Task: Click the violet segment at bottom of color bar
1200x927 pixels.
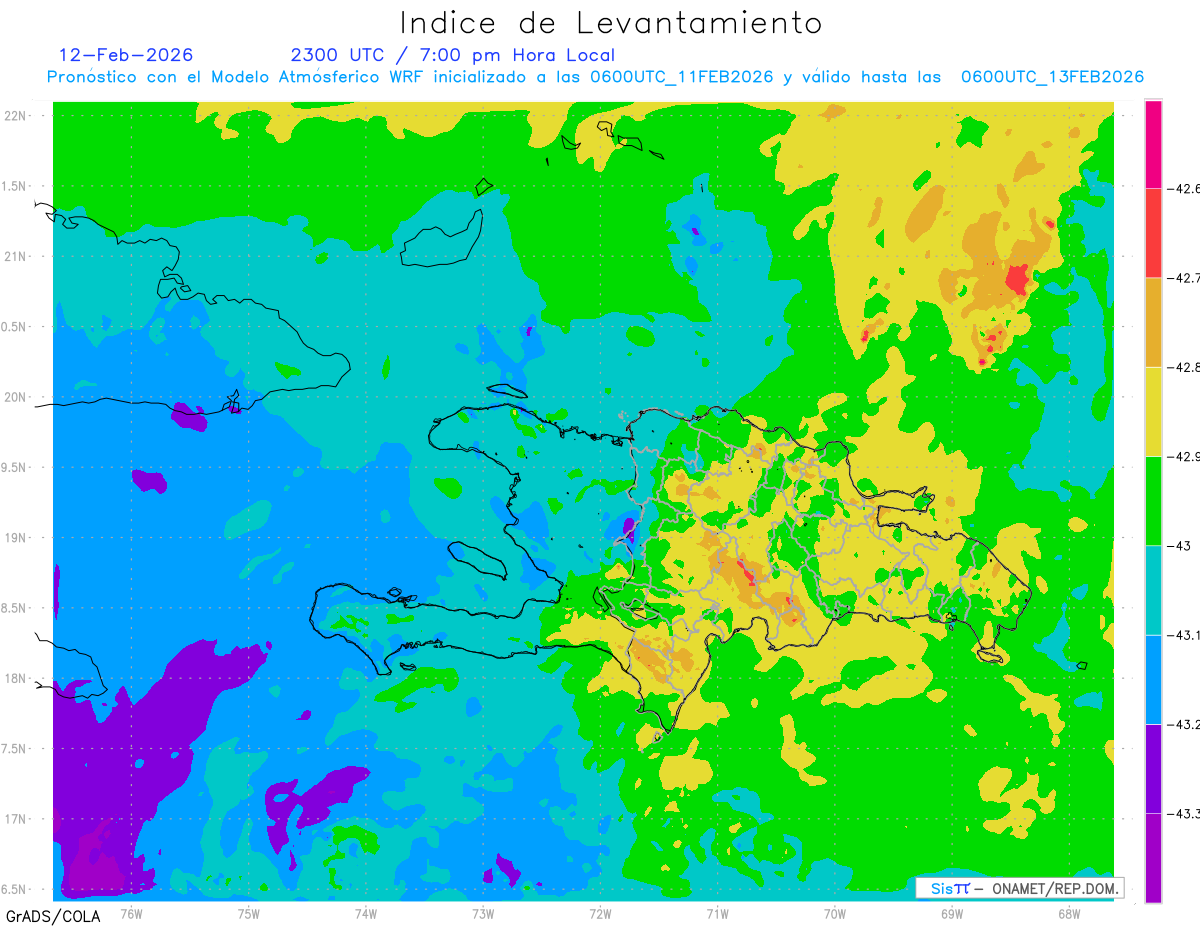Action: pyautogui.click(x=1153, y=858)
